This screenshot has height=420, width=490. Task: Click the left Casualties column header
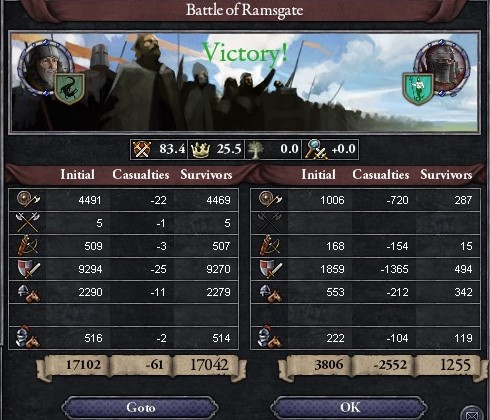pyautogui.click(x=141, y=174)
